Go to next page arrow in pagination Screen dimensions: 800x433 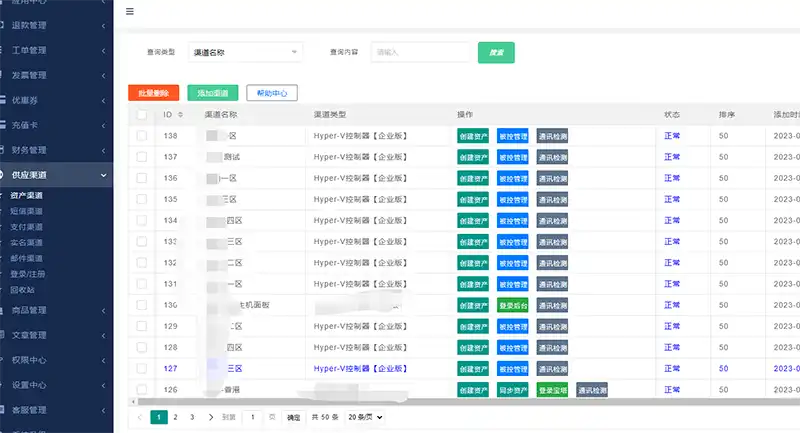[211, 417]
